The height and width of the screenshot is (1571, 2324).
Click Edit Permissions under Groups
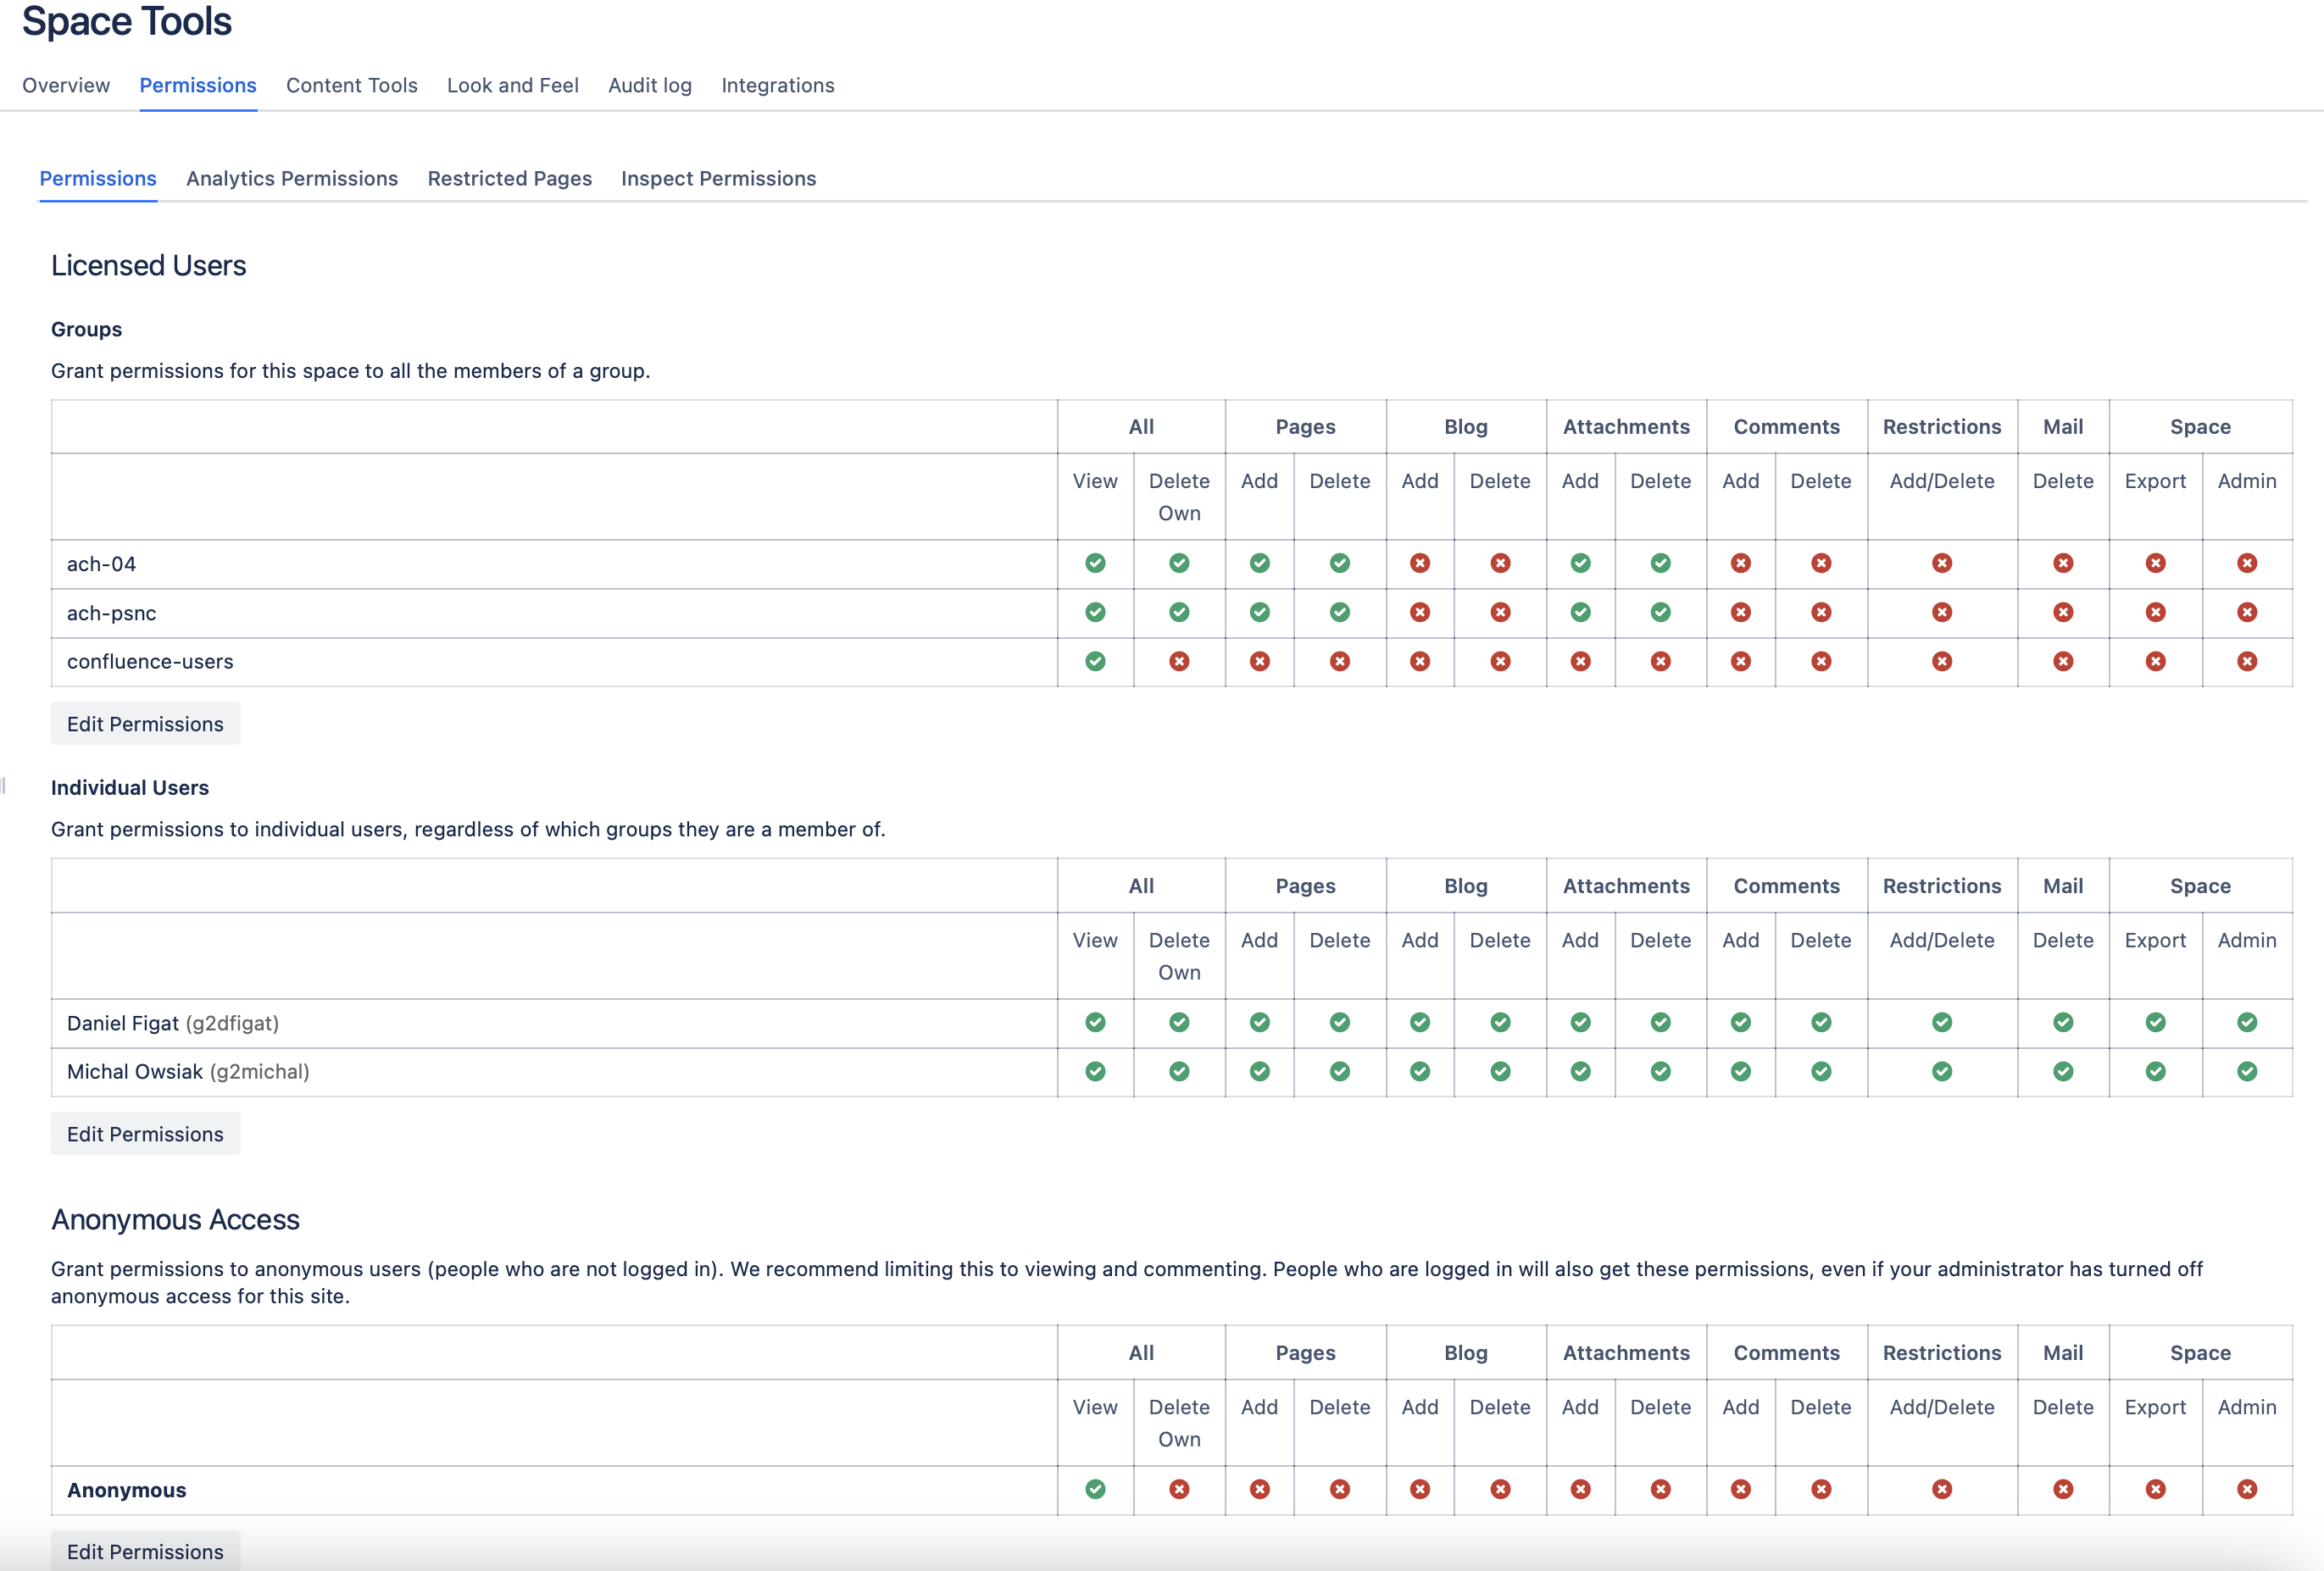(x=145, y=724)
